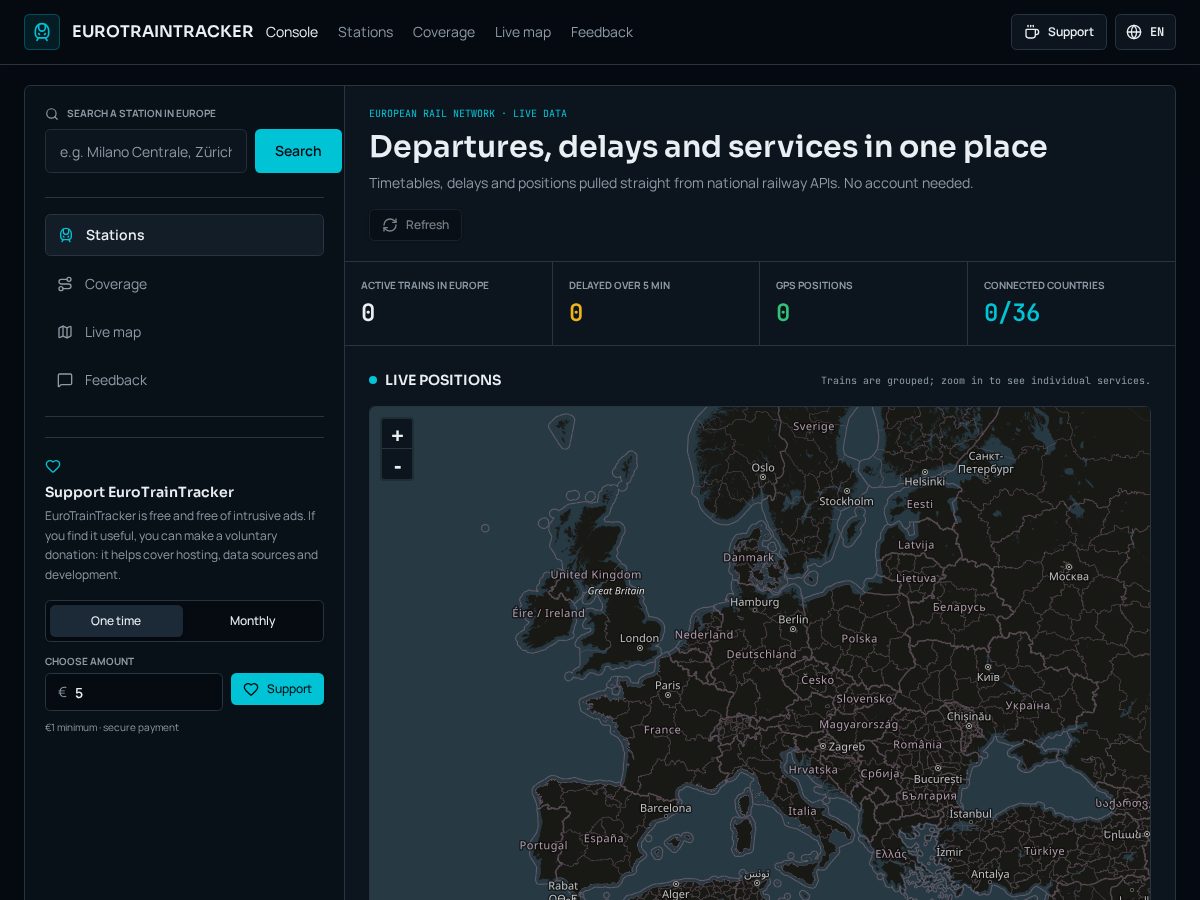Select Live map in the sidebar menu

[184, 332]
